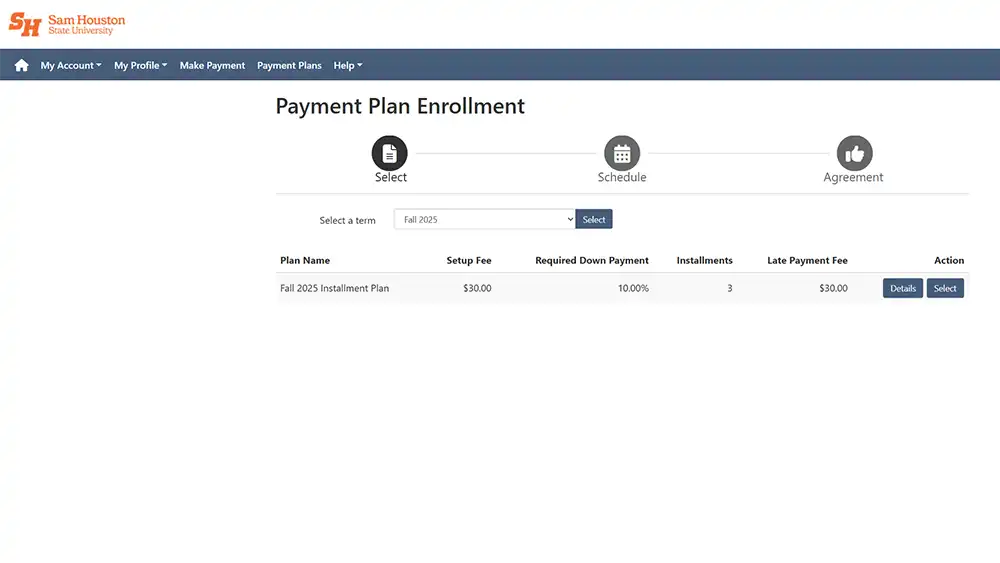
Task: Click the document icon for Select step
Action: pyautogui.click(x=390, y=154)
